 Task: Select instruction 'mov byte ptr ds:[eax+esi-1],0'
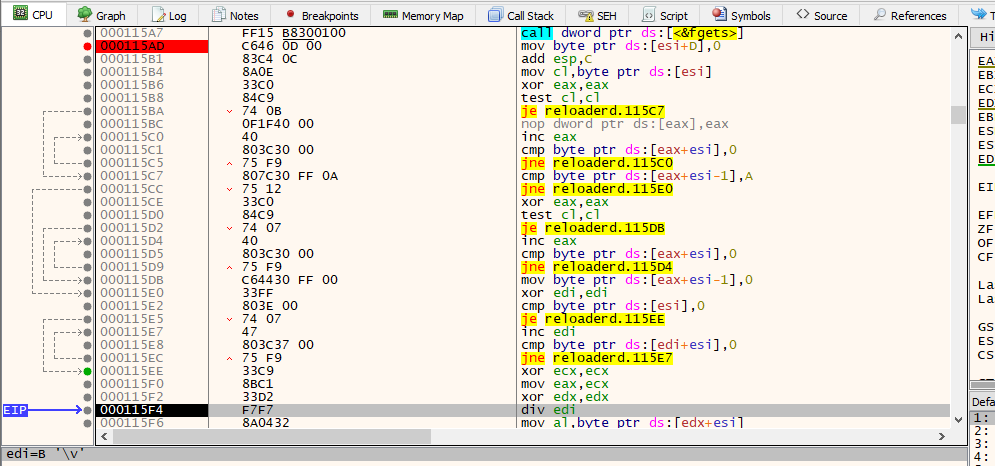[x=636, y=280]
